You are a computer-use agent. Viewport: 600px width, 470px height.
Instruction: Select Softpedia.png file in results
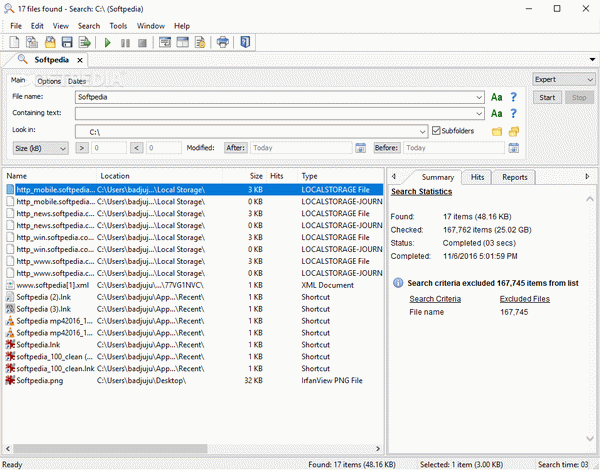[40, 380]
